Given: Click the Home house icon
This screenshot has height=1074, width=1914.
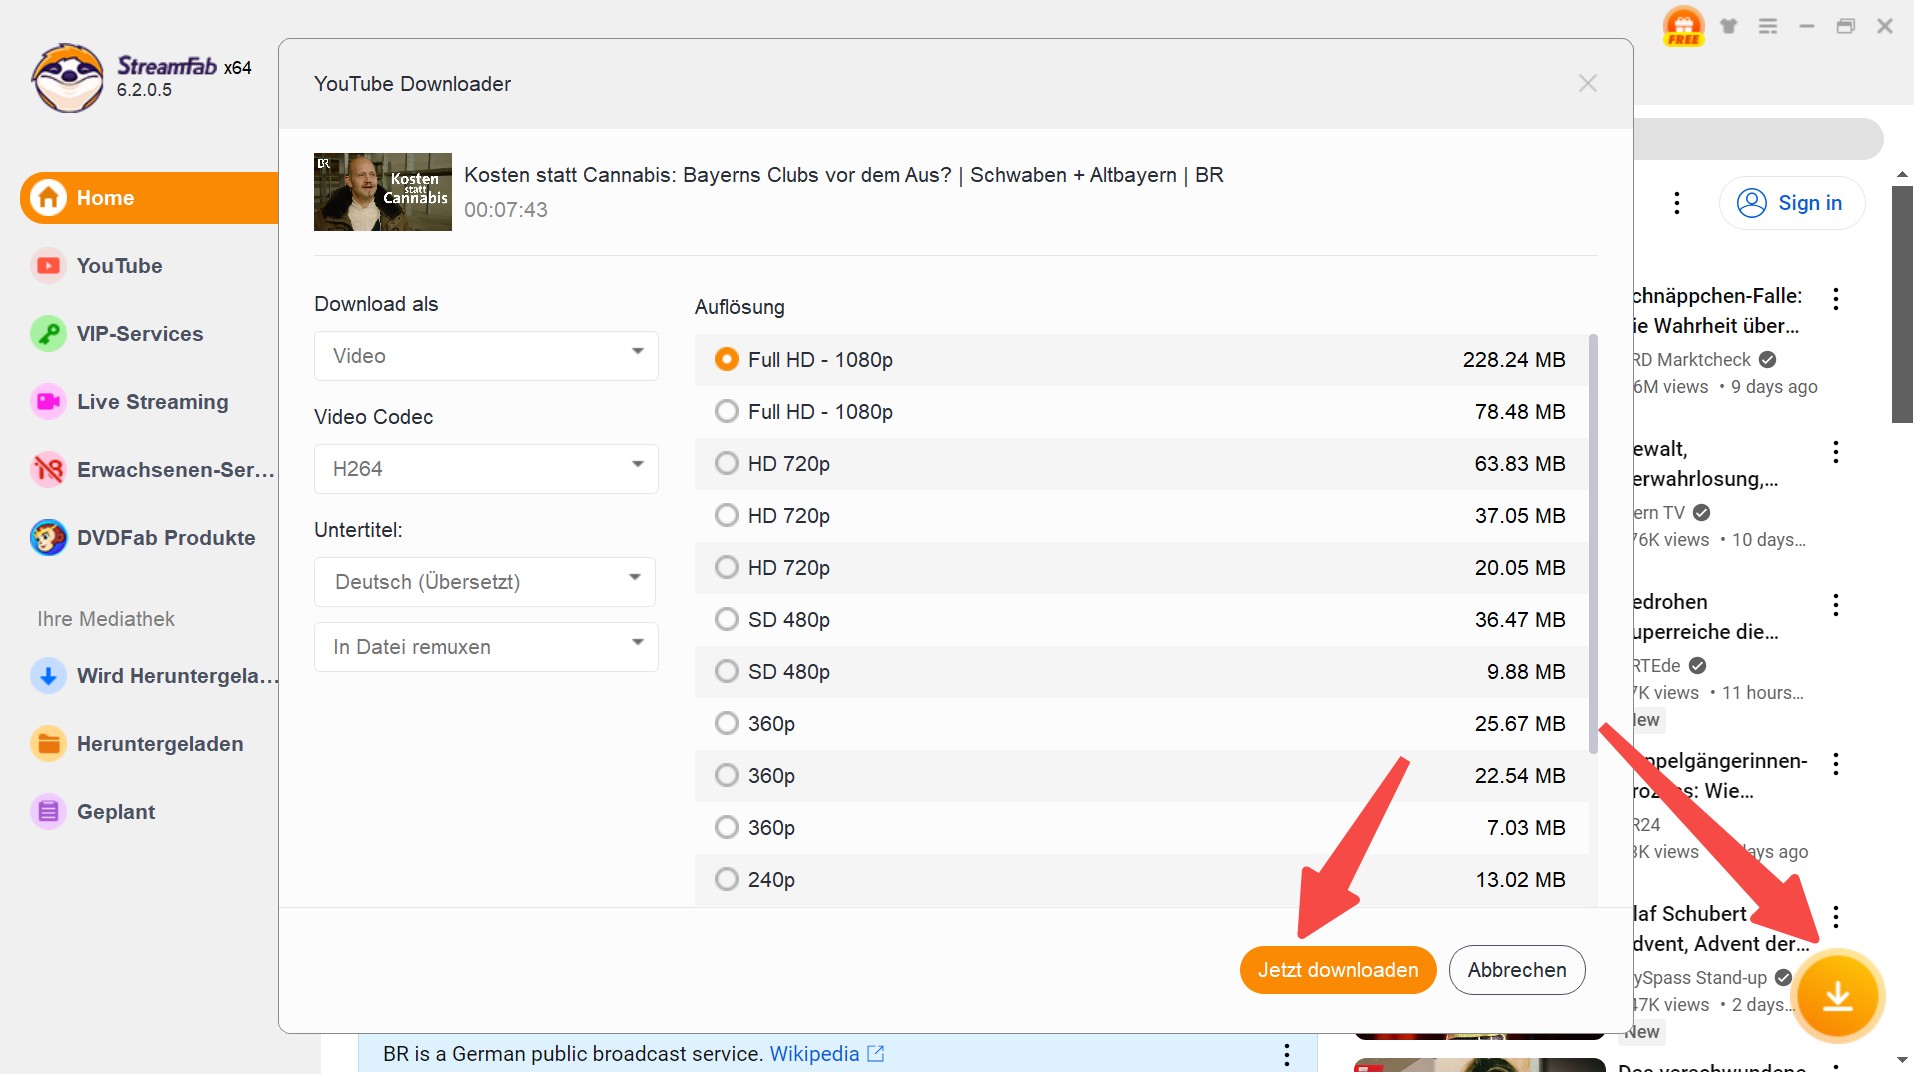Looking at the screenshot, I should point(48,198).
